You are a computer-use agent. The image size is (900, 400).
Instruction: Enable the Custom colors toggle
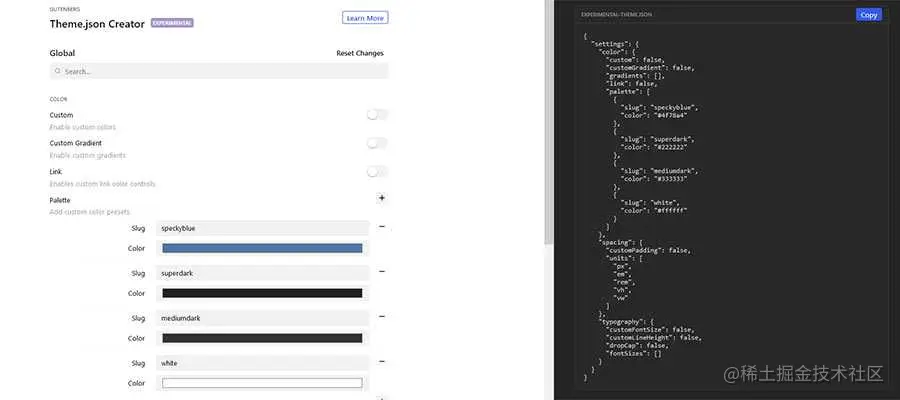click(377, 115)
